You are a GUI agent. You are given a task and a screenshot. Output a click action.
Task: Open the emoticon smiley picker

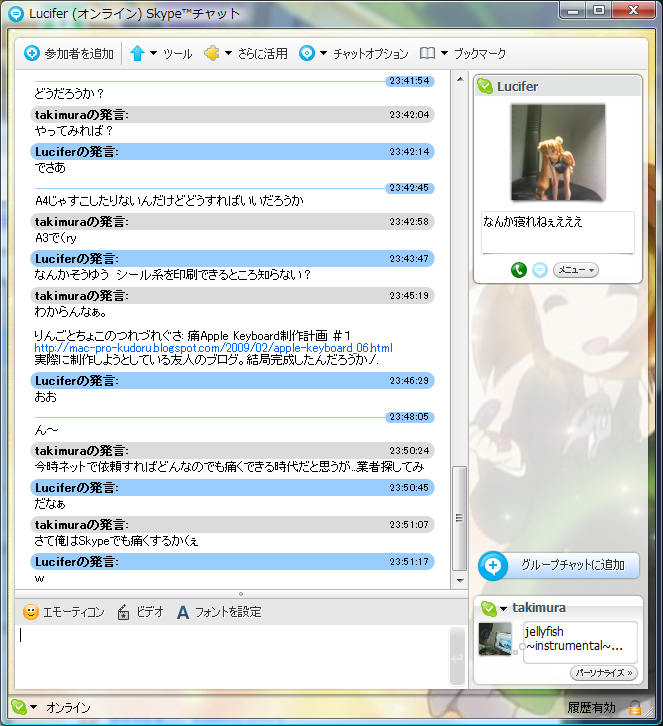pyautogui.click(x=31, y=612)
